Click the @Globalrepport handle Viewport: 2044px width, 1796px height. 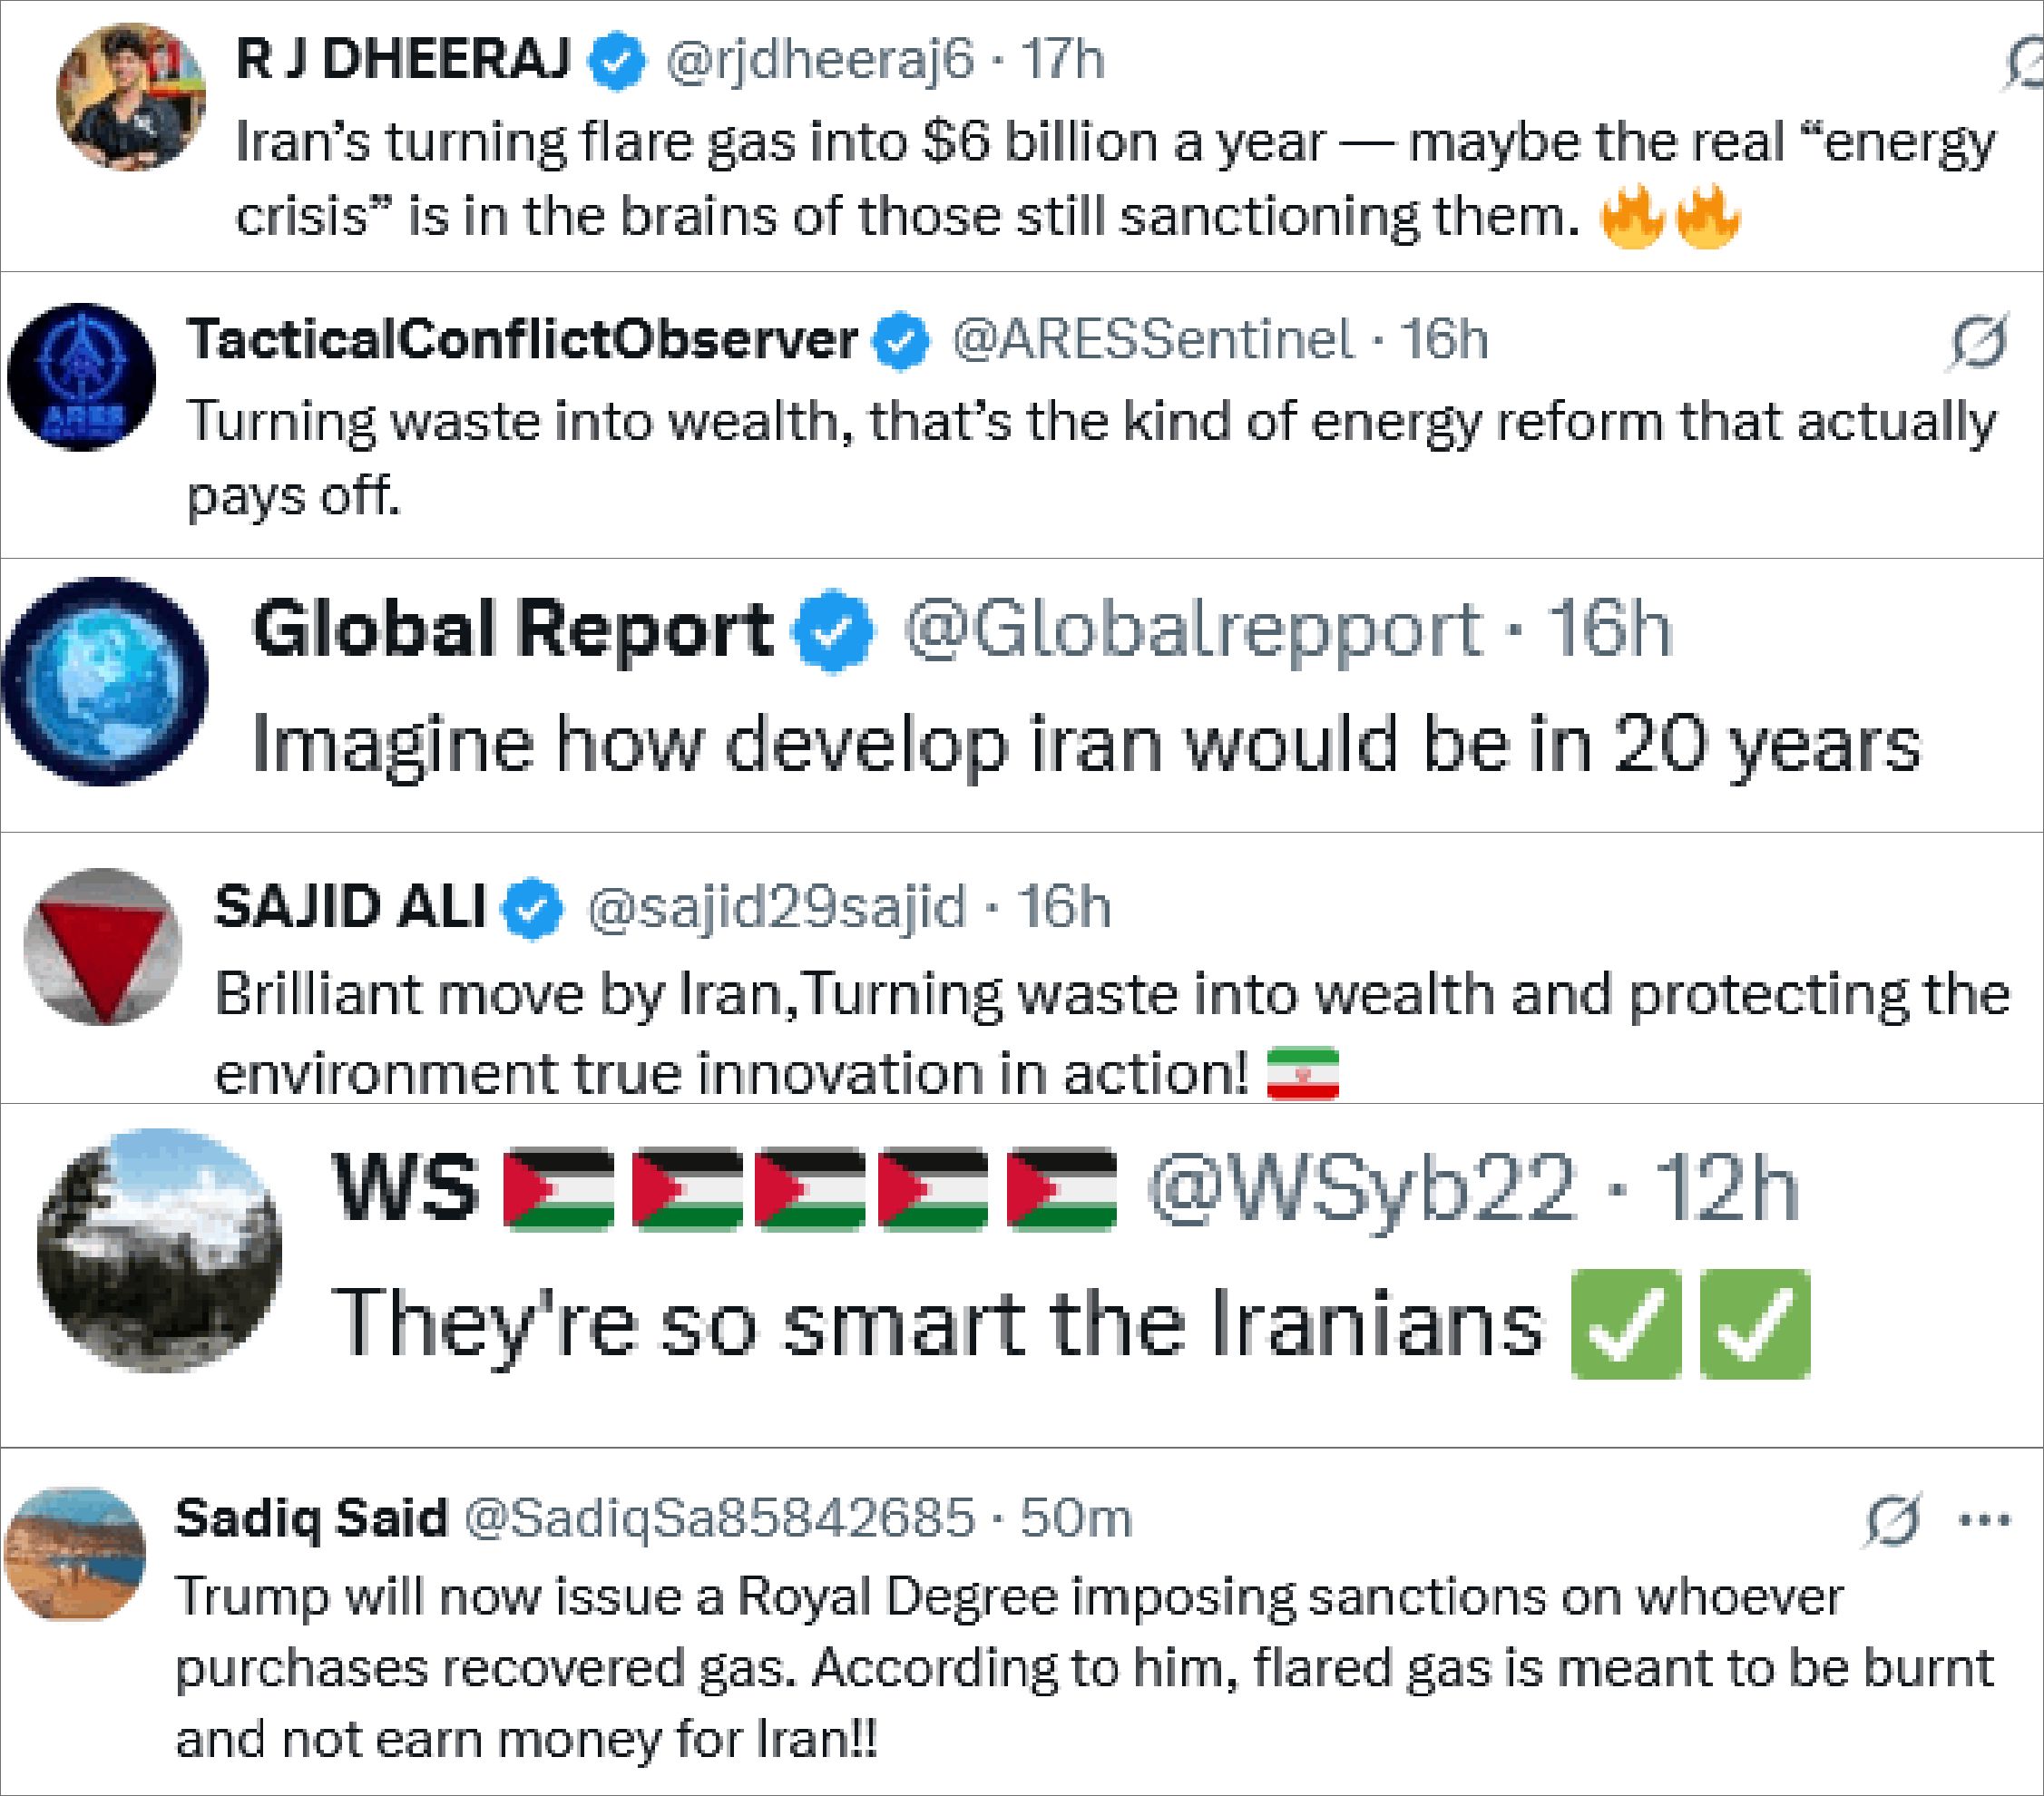point(1192,630)
